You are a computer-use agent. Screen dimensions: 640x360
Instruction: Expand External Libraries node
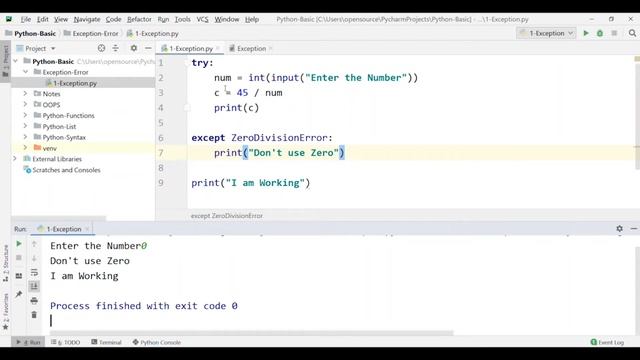15,159
